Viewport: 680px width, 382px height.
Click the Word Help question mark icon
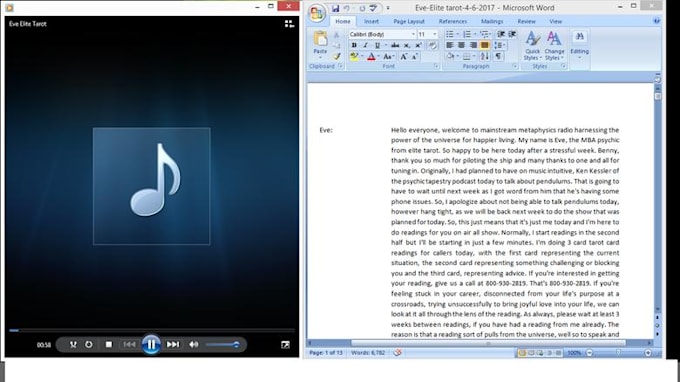tap(657, 21)
